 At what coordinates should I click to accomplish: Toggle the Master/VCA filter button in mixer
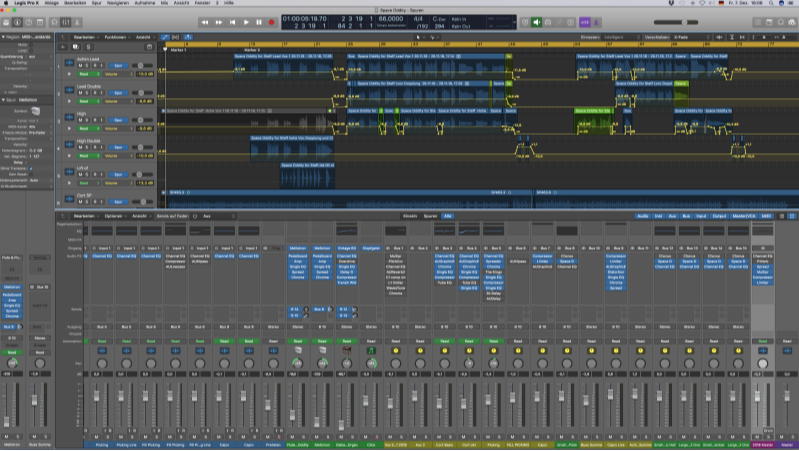[744, 216]
